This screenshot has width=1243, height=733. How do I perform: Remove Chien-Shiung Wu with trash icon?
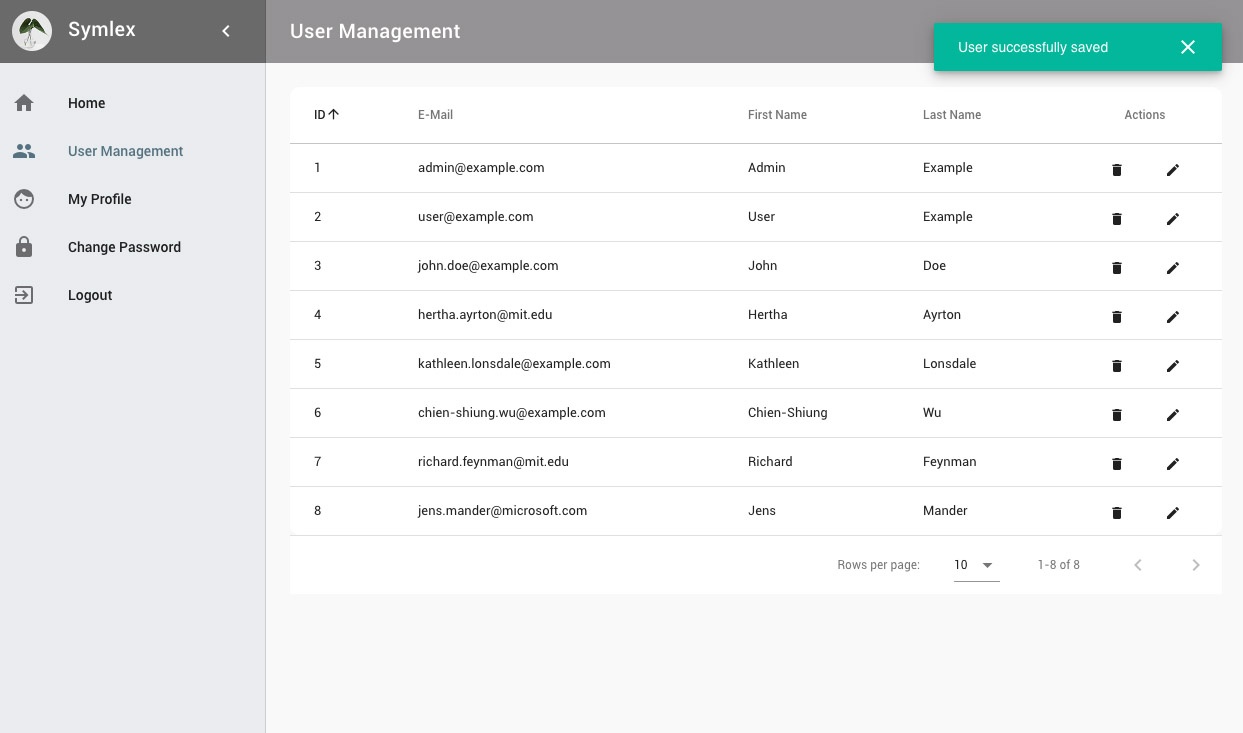coord(1117,415)
